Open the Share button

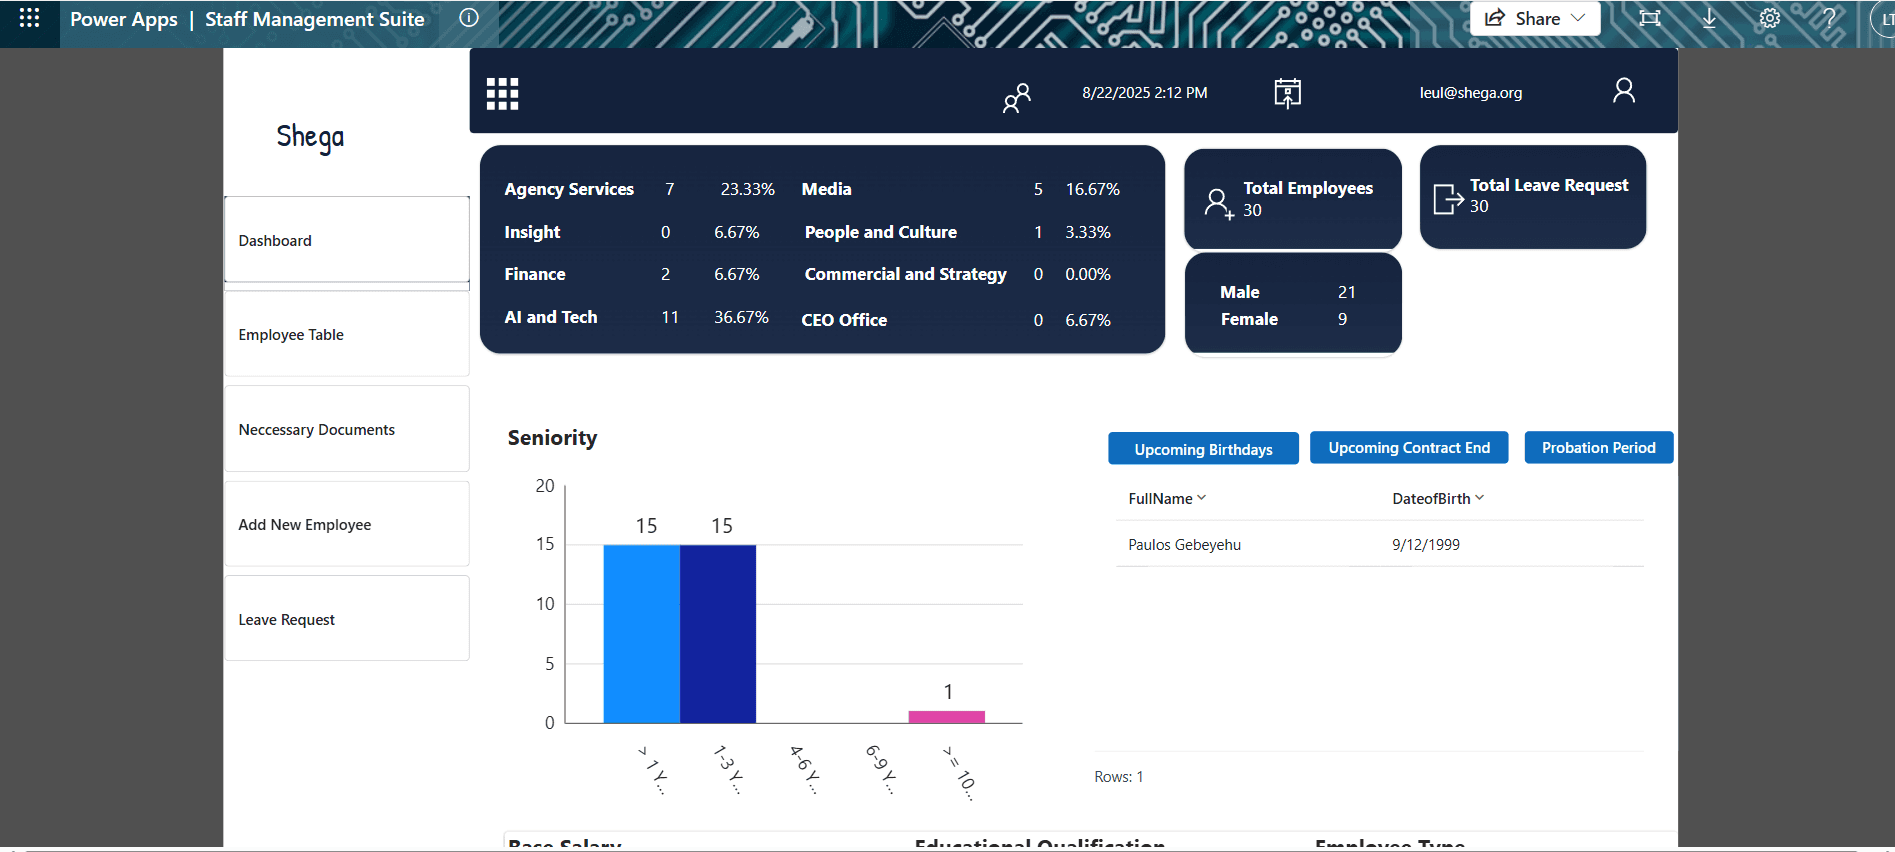[1535, 18]
